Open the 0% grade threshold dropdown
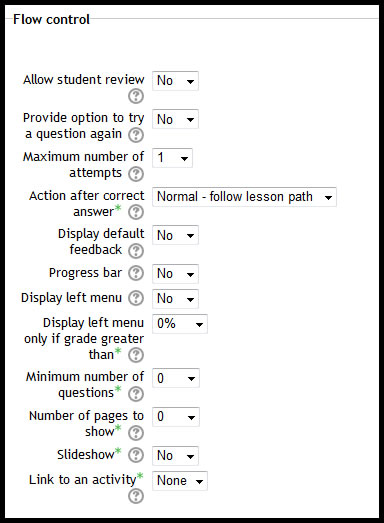The image size is (384, 523). pyautogui.click(x=180, y=324)
